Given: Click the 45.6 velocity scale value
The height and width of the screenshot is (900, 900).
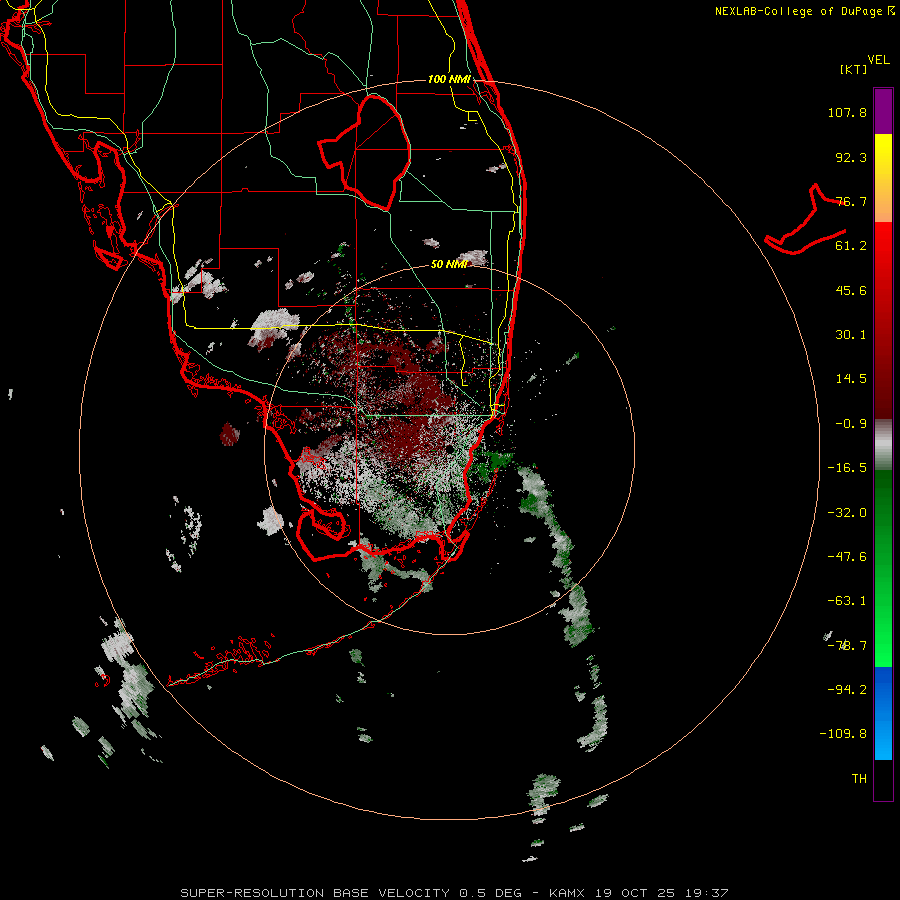Looking at the screenshot, I should (851, 290).
